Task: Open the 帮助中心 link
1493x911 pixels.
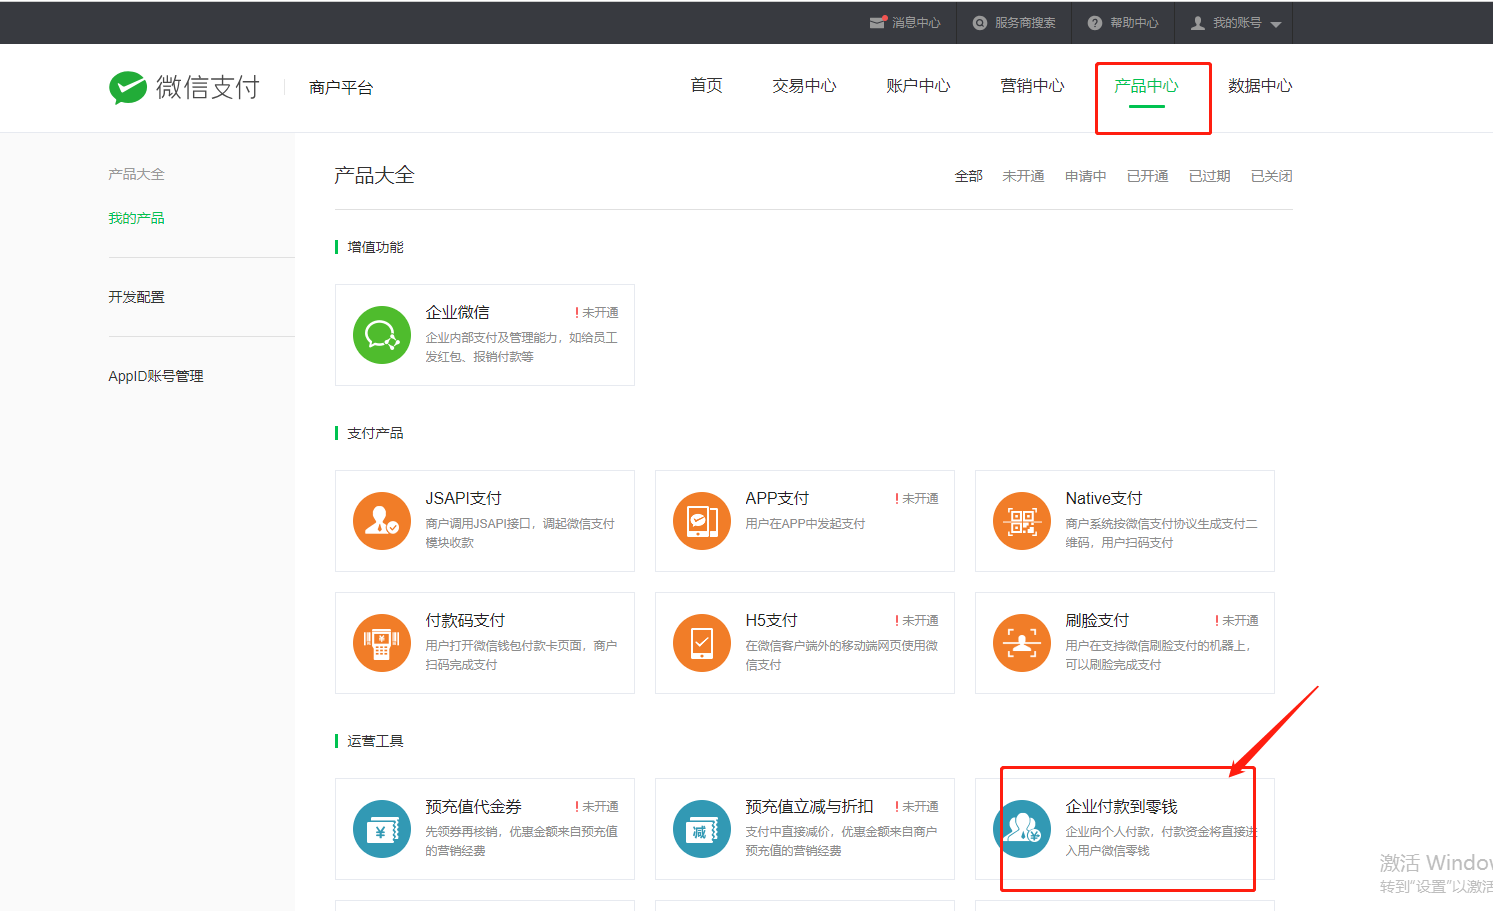Action: pos(1134,22)
